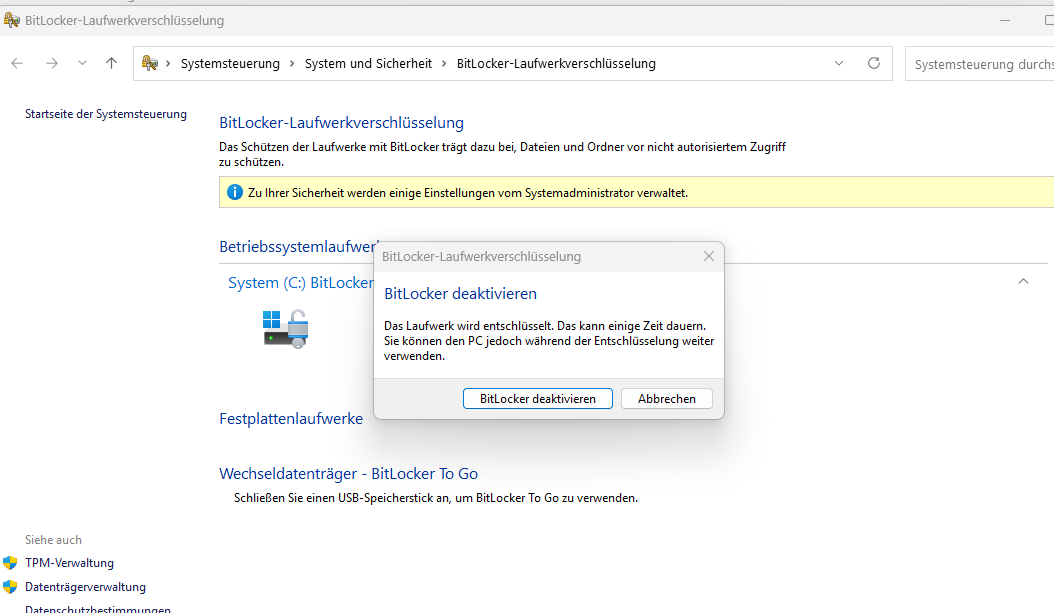Screen dimensions: 1054x613
Task: Click the System (C:) BitLocker drive heading
Action: (300, 283)
